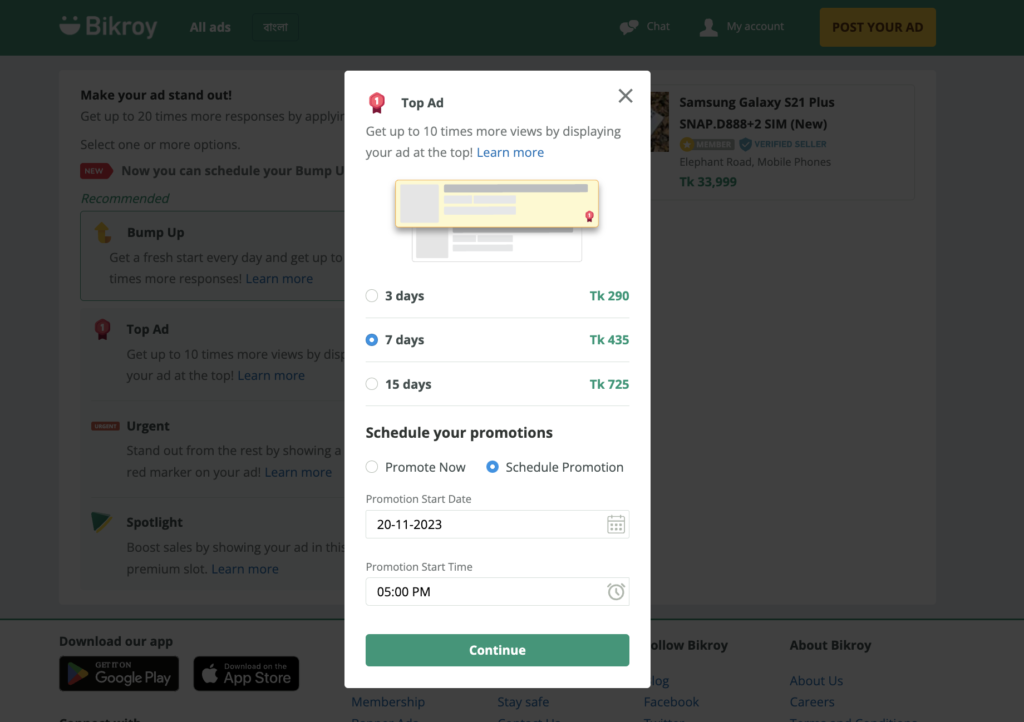Screen dimensions: 1024x722
Task: Open Learn more link in Top Ad dialog
Action: point(510,152)
